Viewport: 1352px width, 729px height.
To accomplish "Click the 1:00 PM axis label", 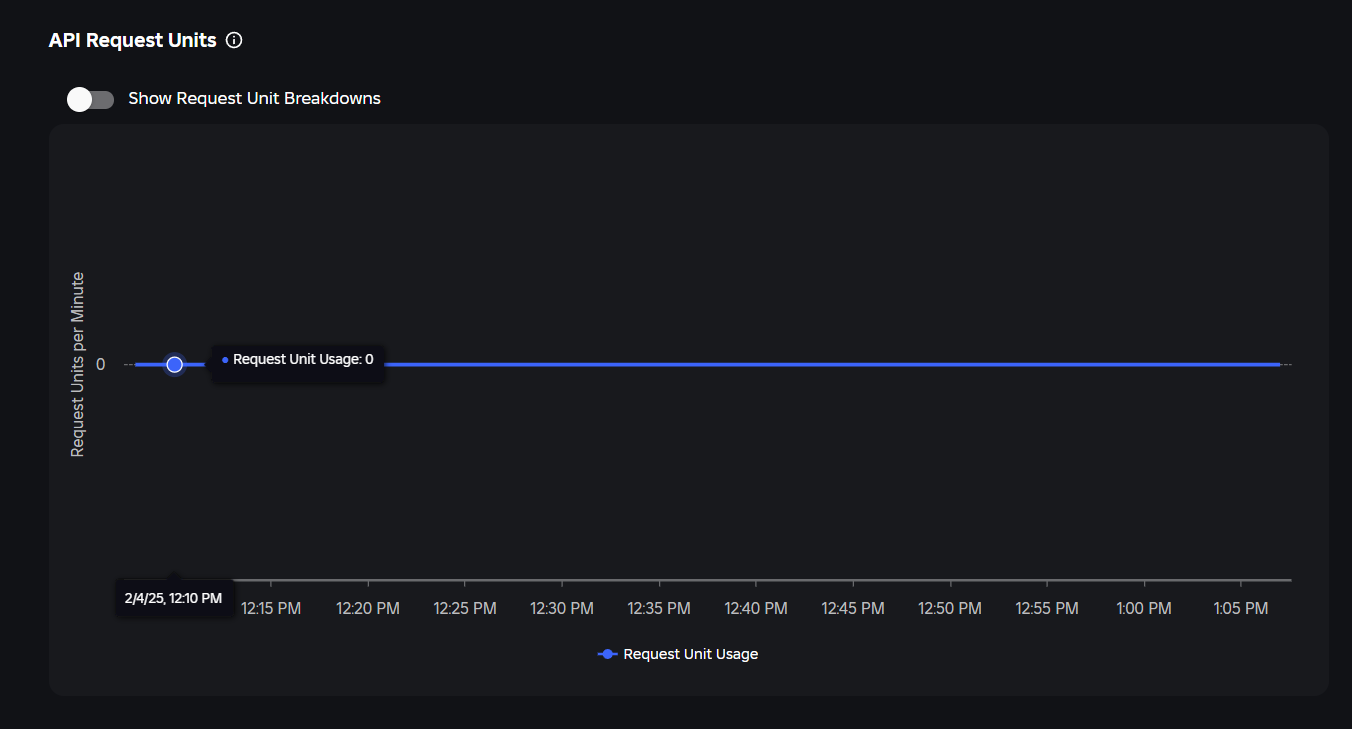I will coord(1144,608).
